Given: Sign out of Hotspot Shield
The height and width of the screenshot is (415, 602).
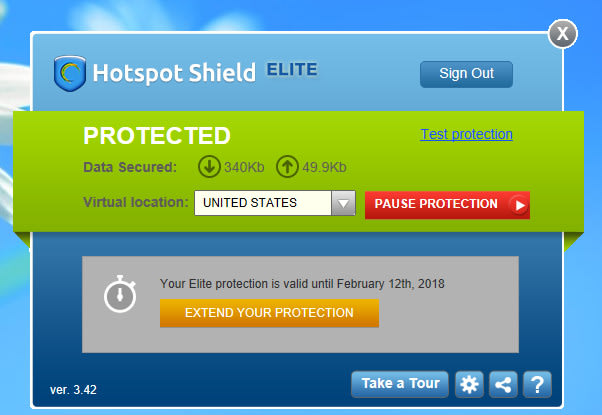Looking at the screenshot, I should point(466,74).
